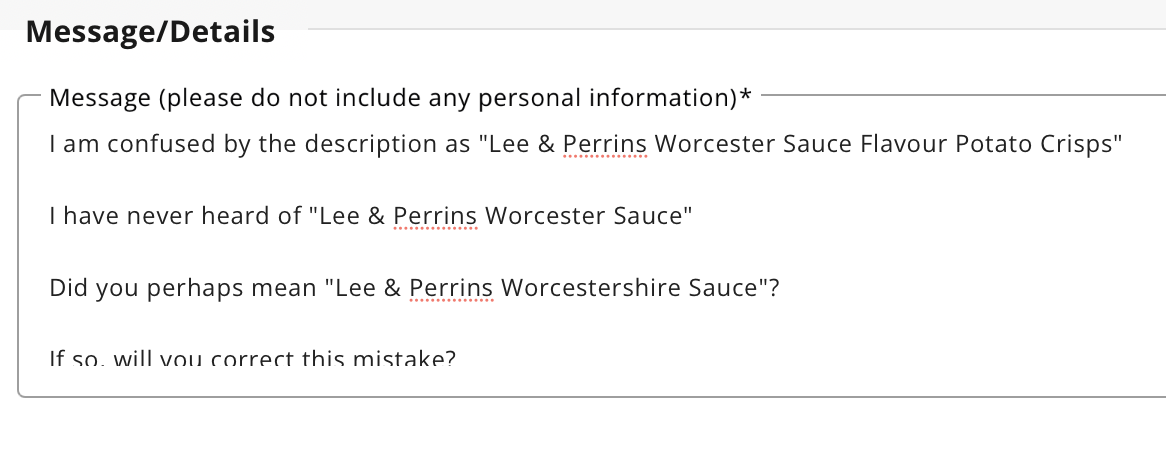Place cursor at start of "I am confused"
1166x450 pixels.
[x=50, y=144]
